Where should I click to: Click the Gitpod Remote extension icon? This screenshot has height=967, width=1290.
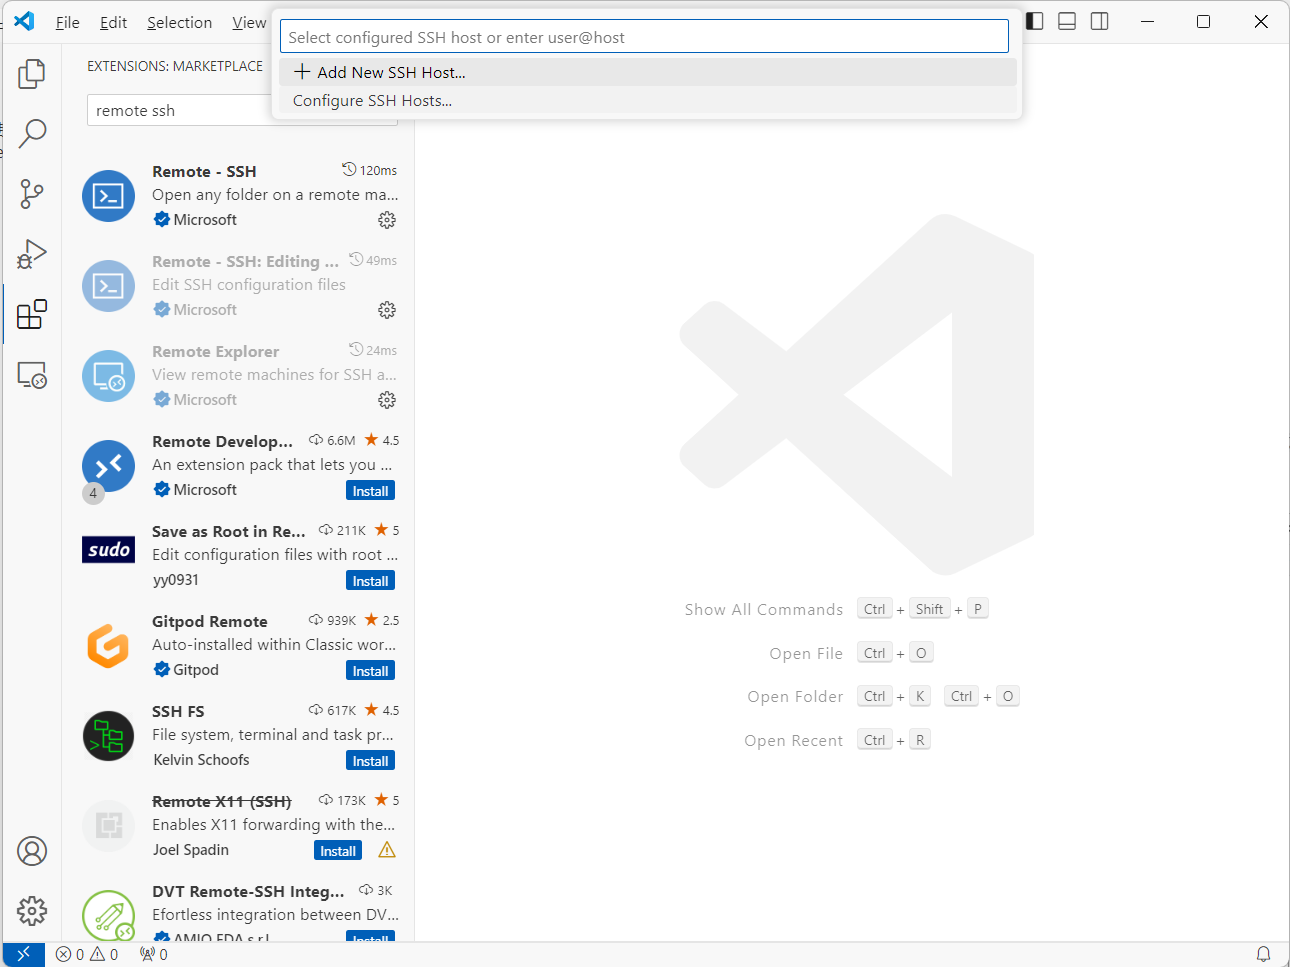click(x=108, y=646)
